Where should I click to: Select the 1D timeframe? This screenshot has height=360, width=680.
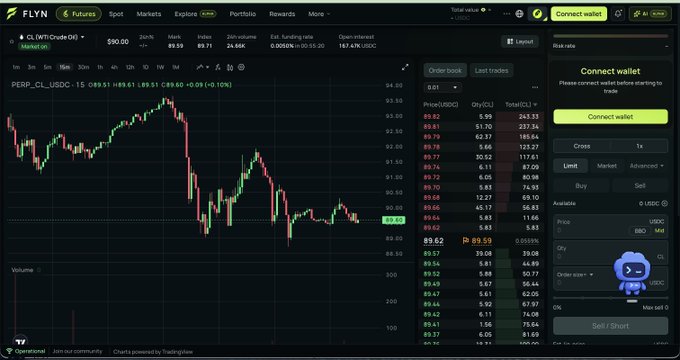(146, 67)
